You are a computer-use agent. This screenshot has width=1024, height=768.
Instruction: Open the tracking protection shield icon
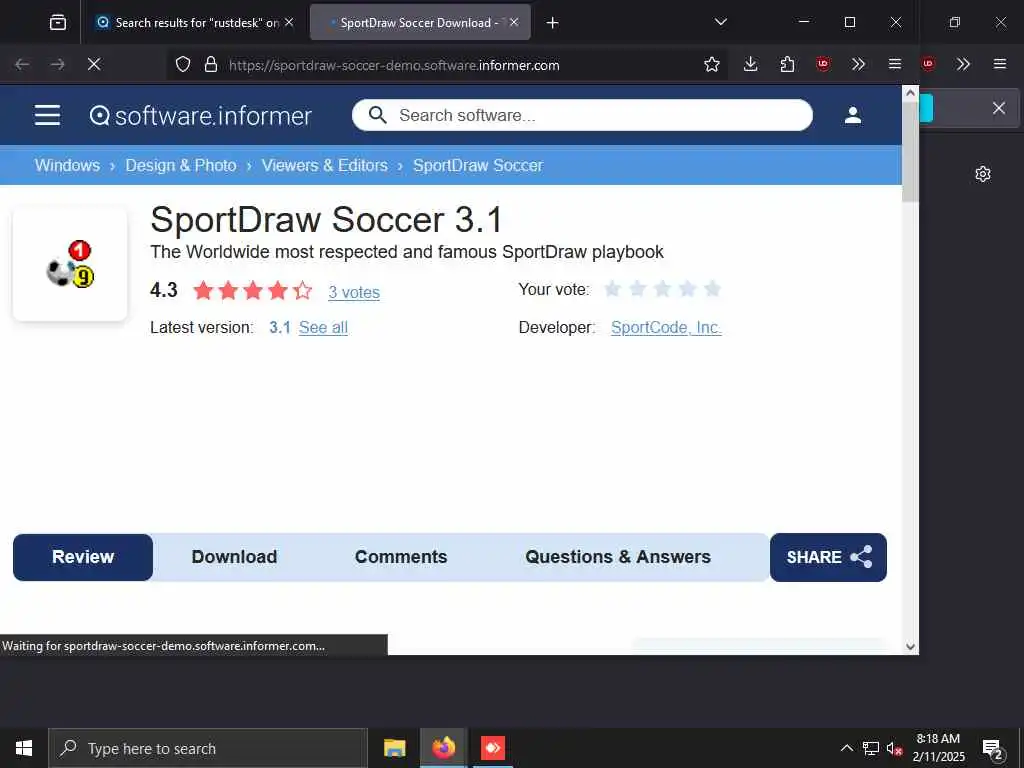(183, 64)
